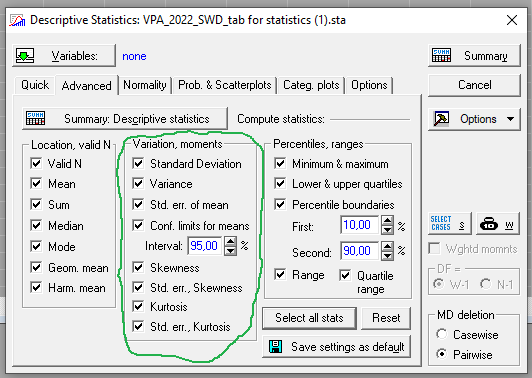The image size is (532, 378).
Task: Select the W-1 DF radio button
Action: 439,284
